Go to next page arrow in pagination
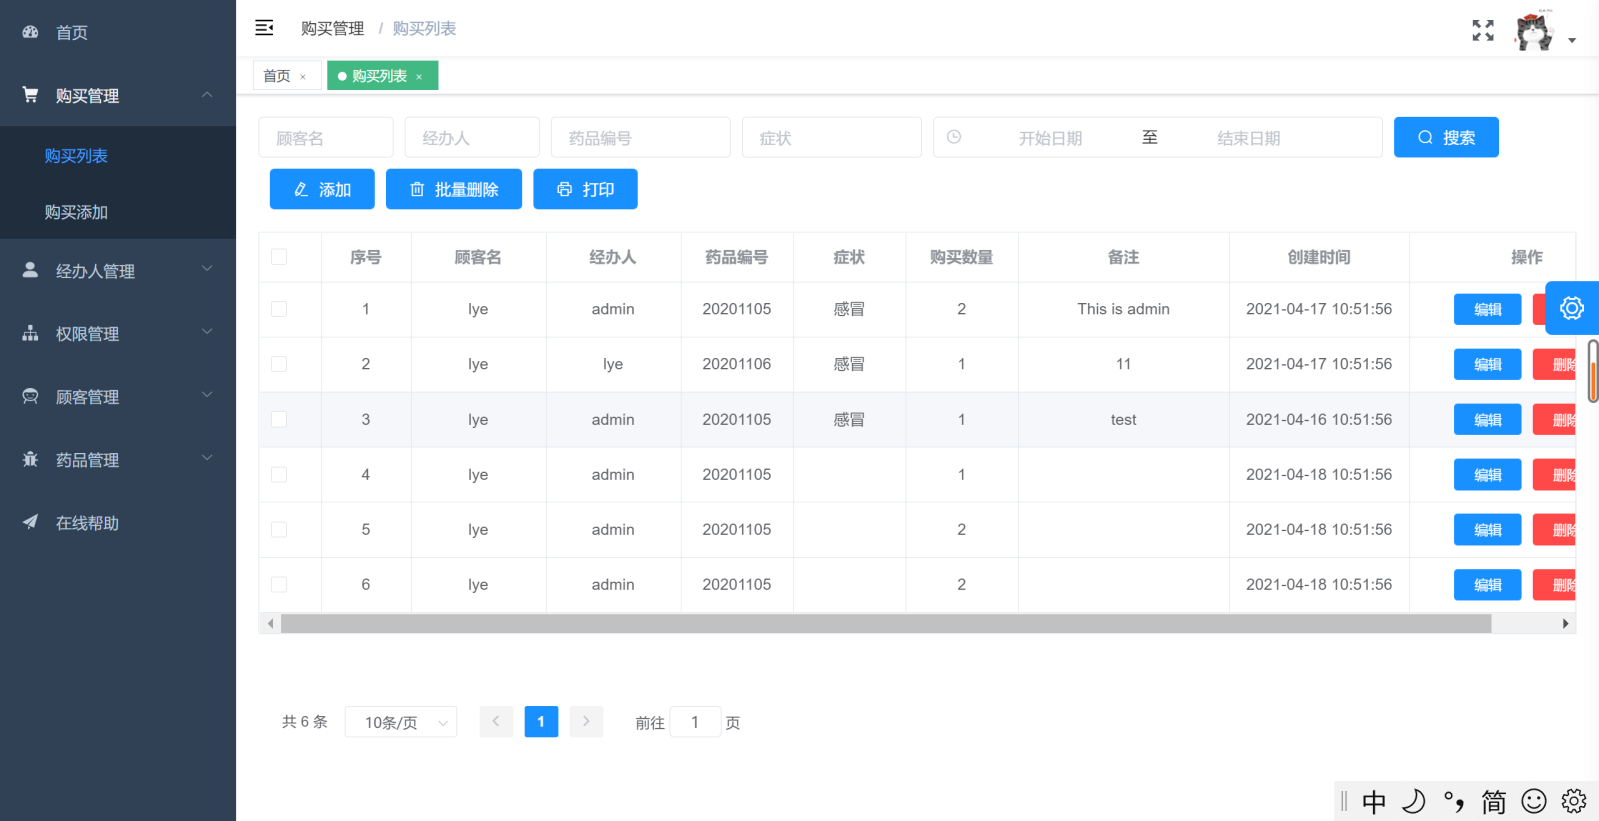 (x=586, y=721)
